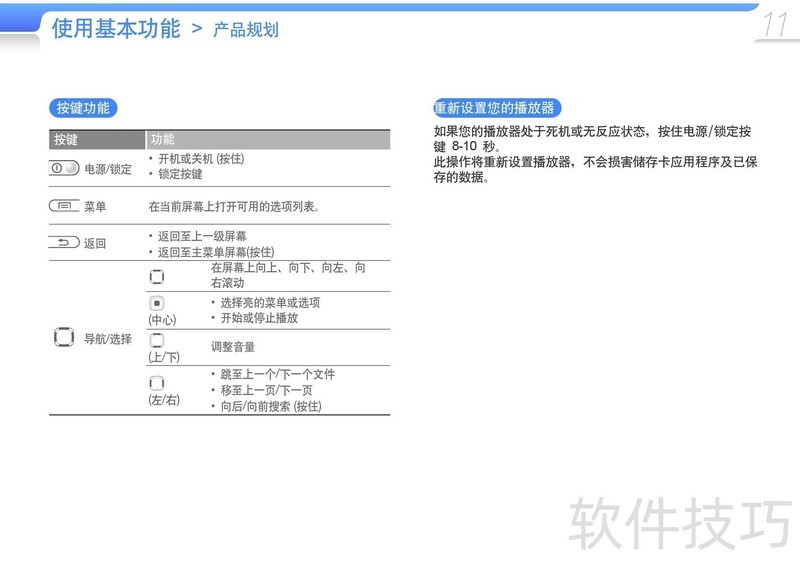Click the power/lock key icon

pyautogui.click(x=64, y=168)
